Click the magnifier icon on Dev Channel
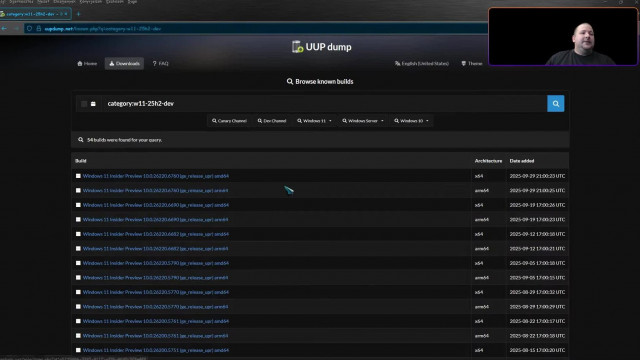Viewport: 640px width, 360px height. tap(260, 121)
